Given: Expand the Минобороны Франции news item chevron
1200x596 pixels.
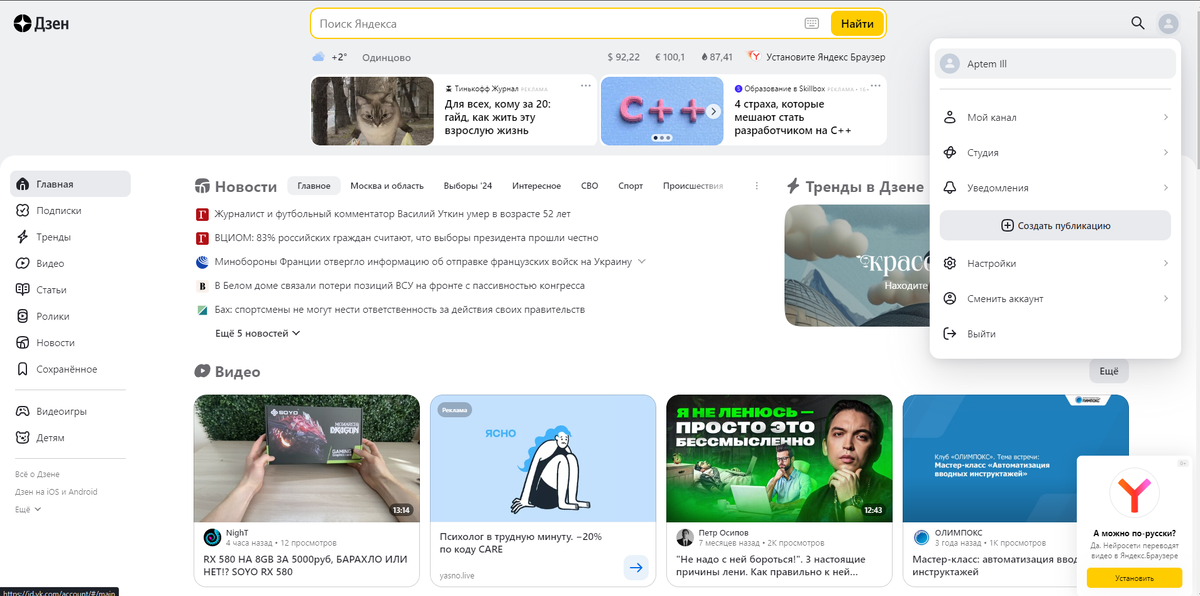Looking at the screenshot, I should click(642, 261).
